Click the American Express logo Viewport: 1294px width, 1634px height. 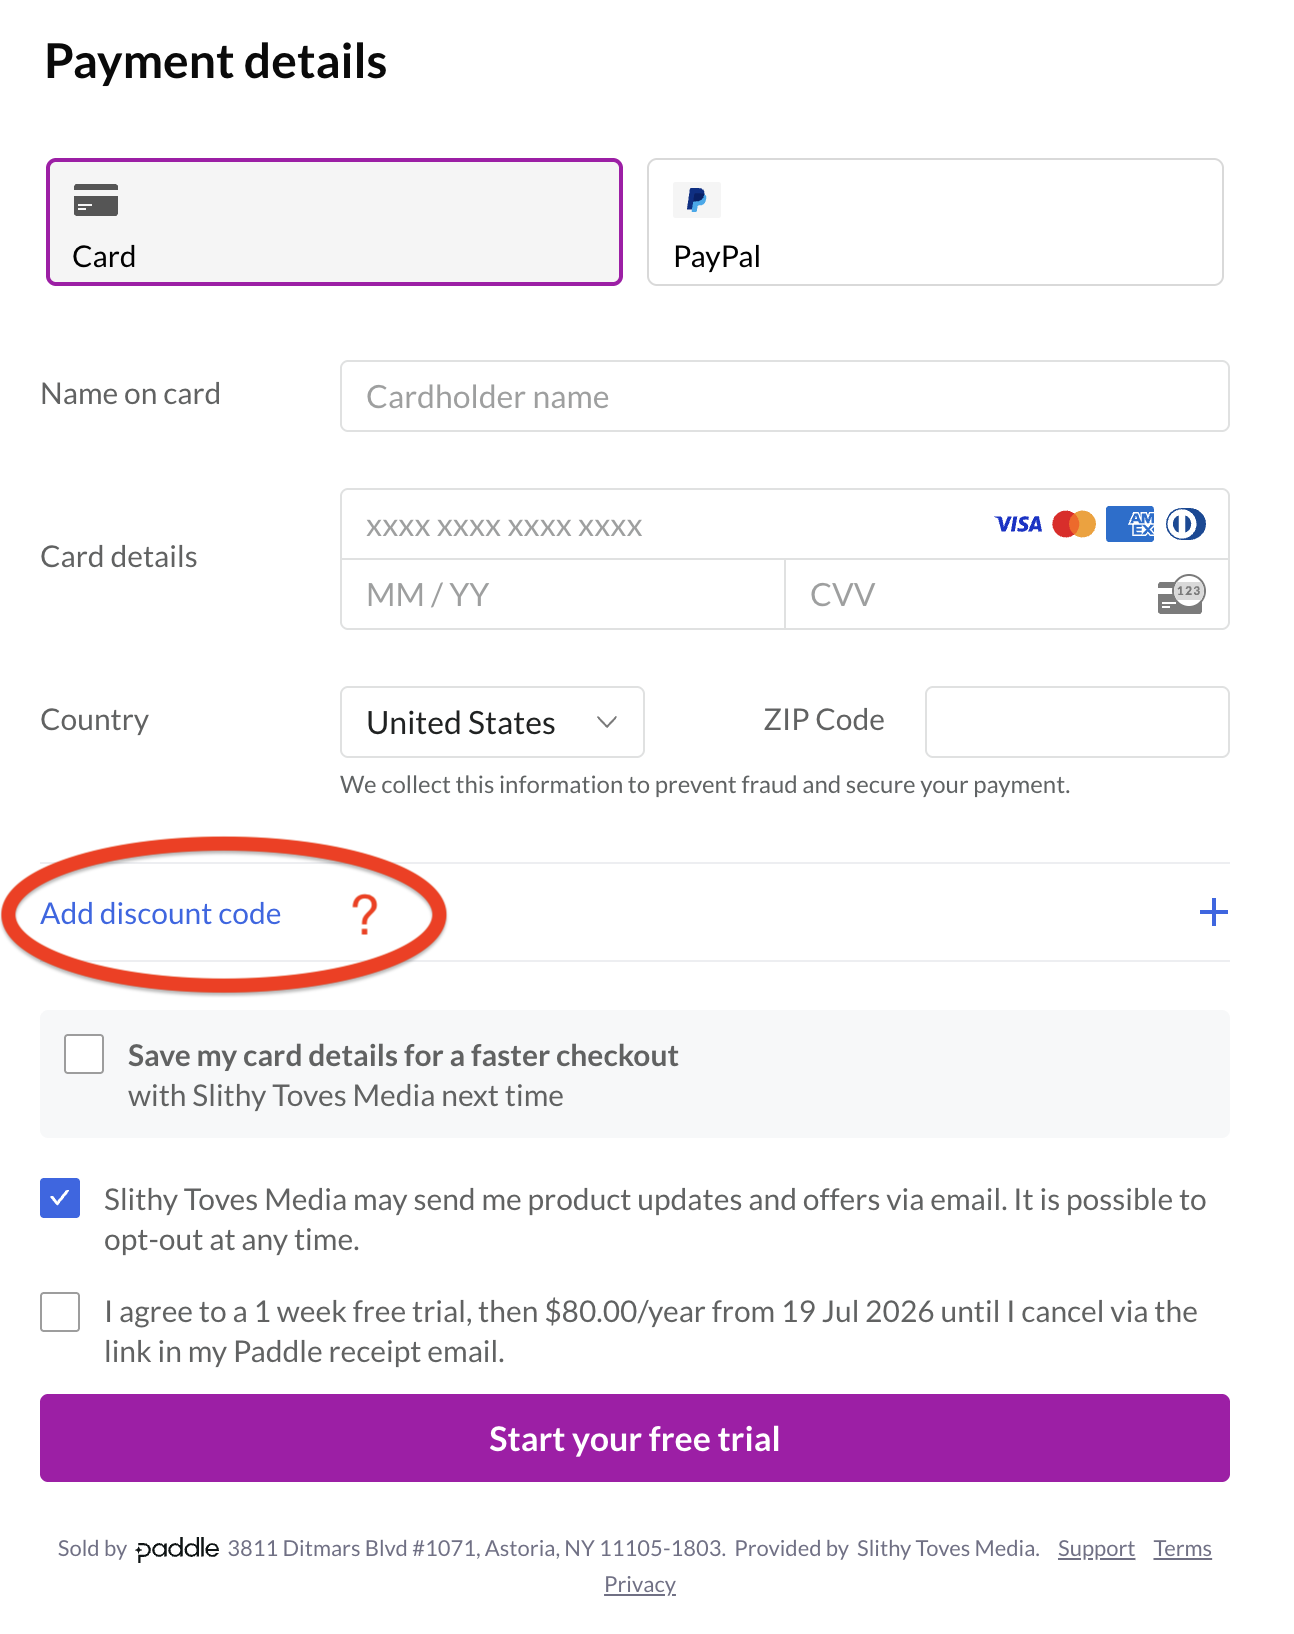click(1130, 524)
